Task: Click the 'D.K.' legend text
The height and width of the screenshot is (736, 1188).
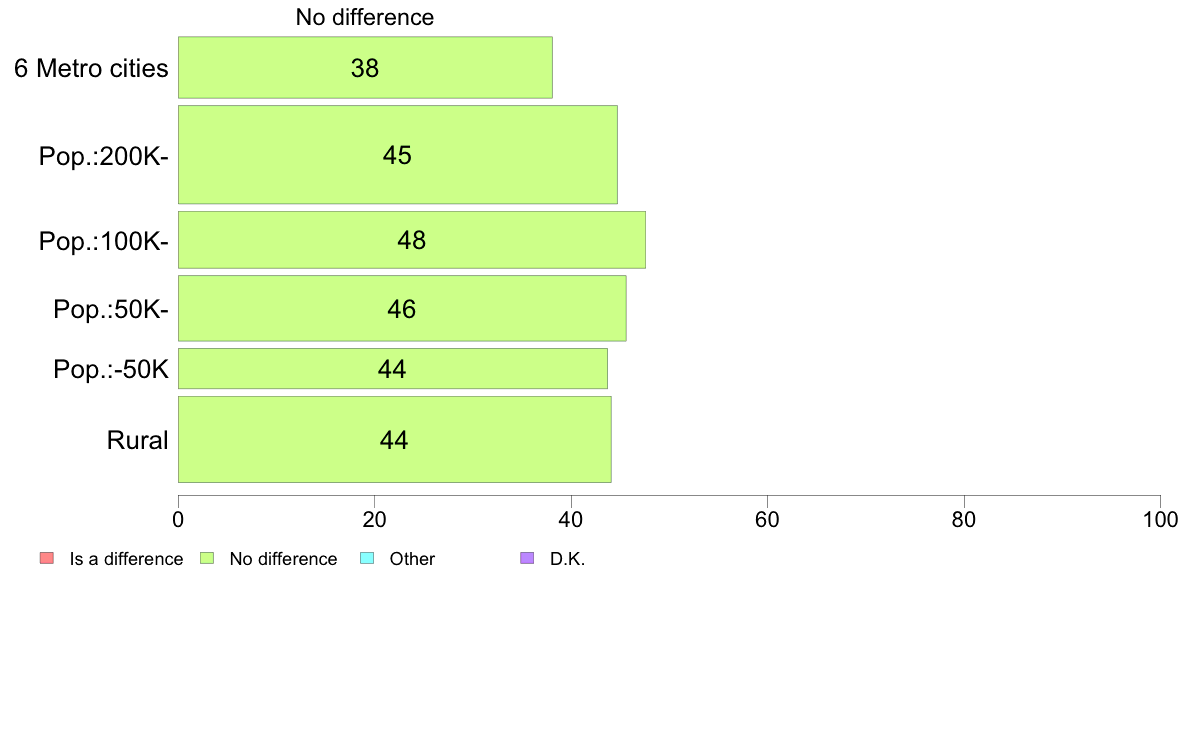Action: pyautogui.click(x=567, y=559)
